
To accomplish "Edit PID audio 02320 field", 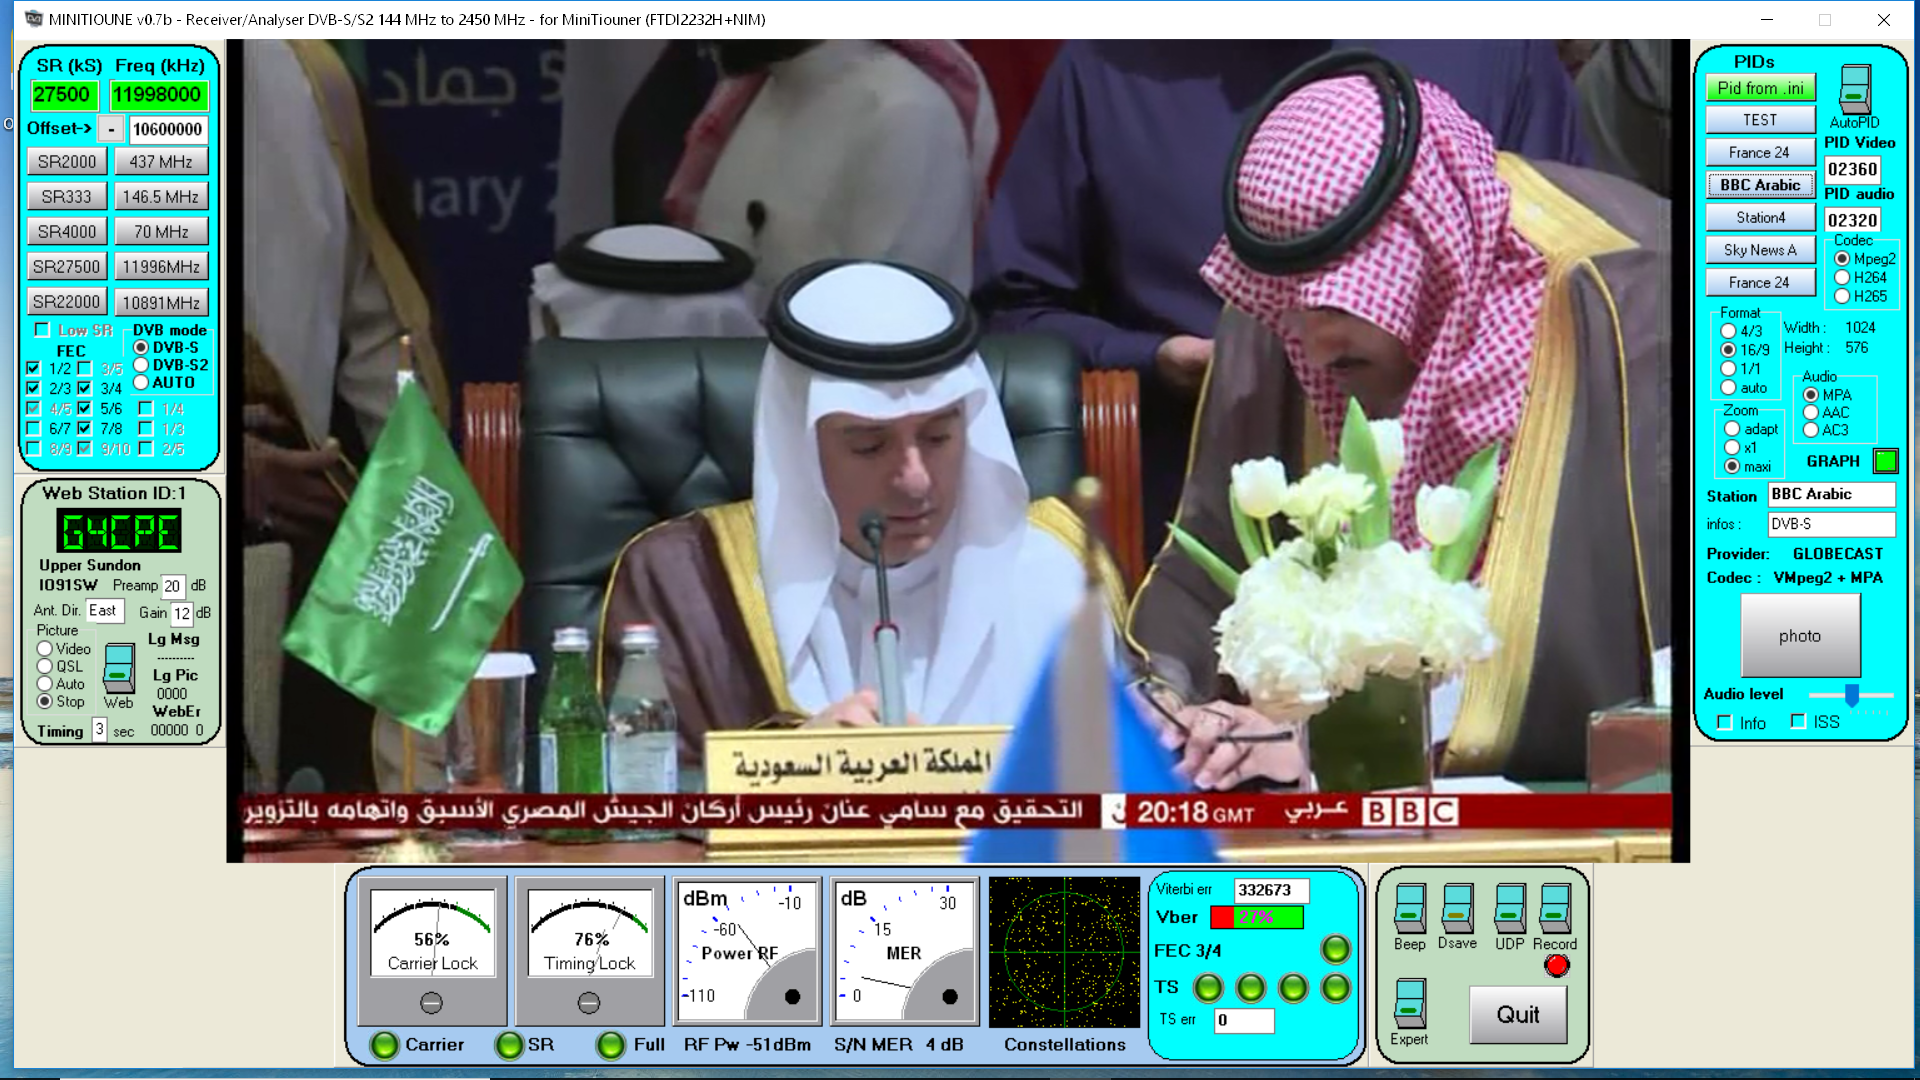I will (x=1852, y=220).
